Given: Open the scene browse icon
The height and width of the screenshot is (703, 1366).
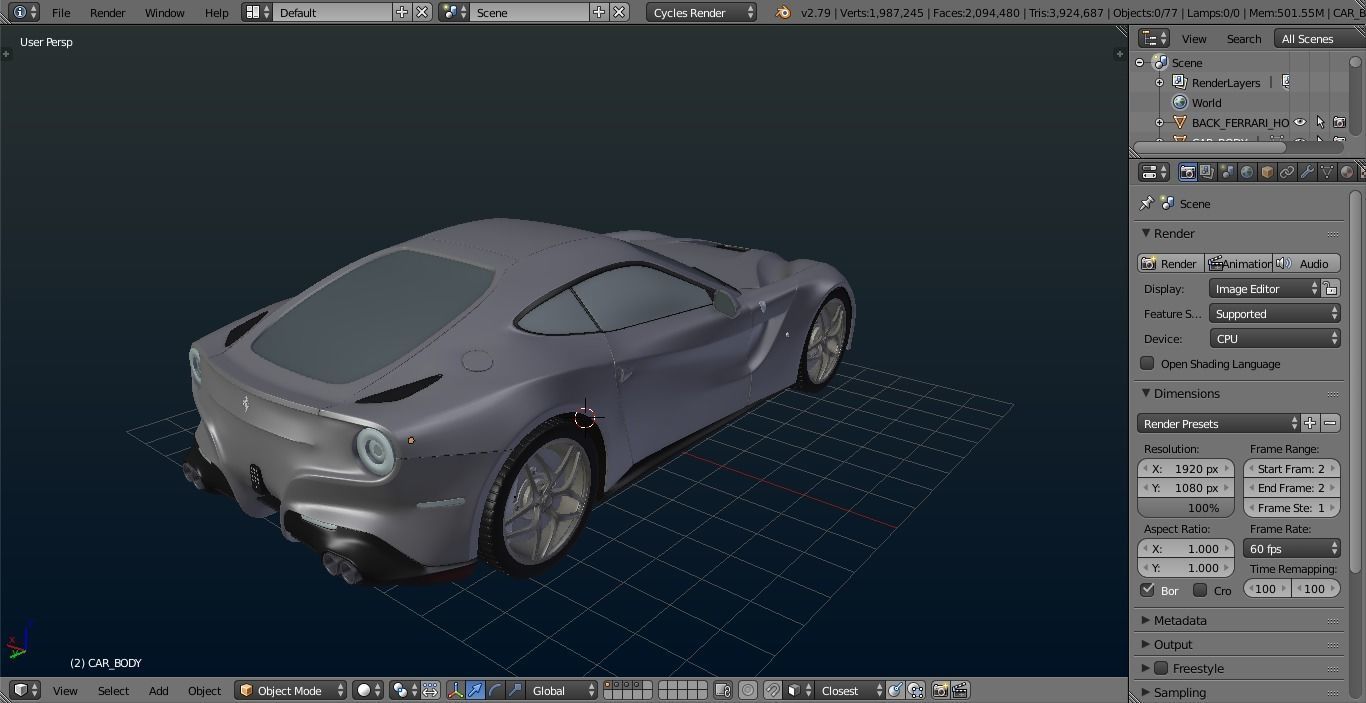Looking at the screenshot, I should pyautogui.click(x=454, y=12).
